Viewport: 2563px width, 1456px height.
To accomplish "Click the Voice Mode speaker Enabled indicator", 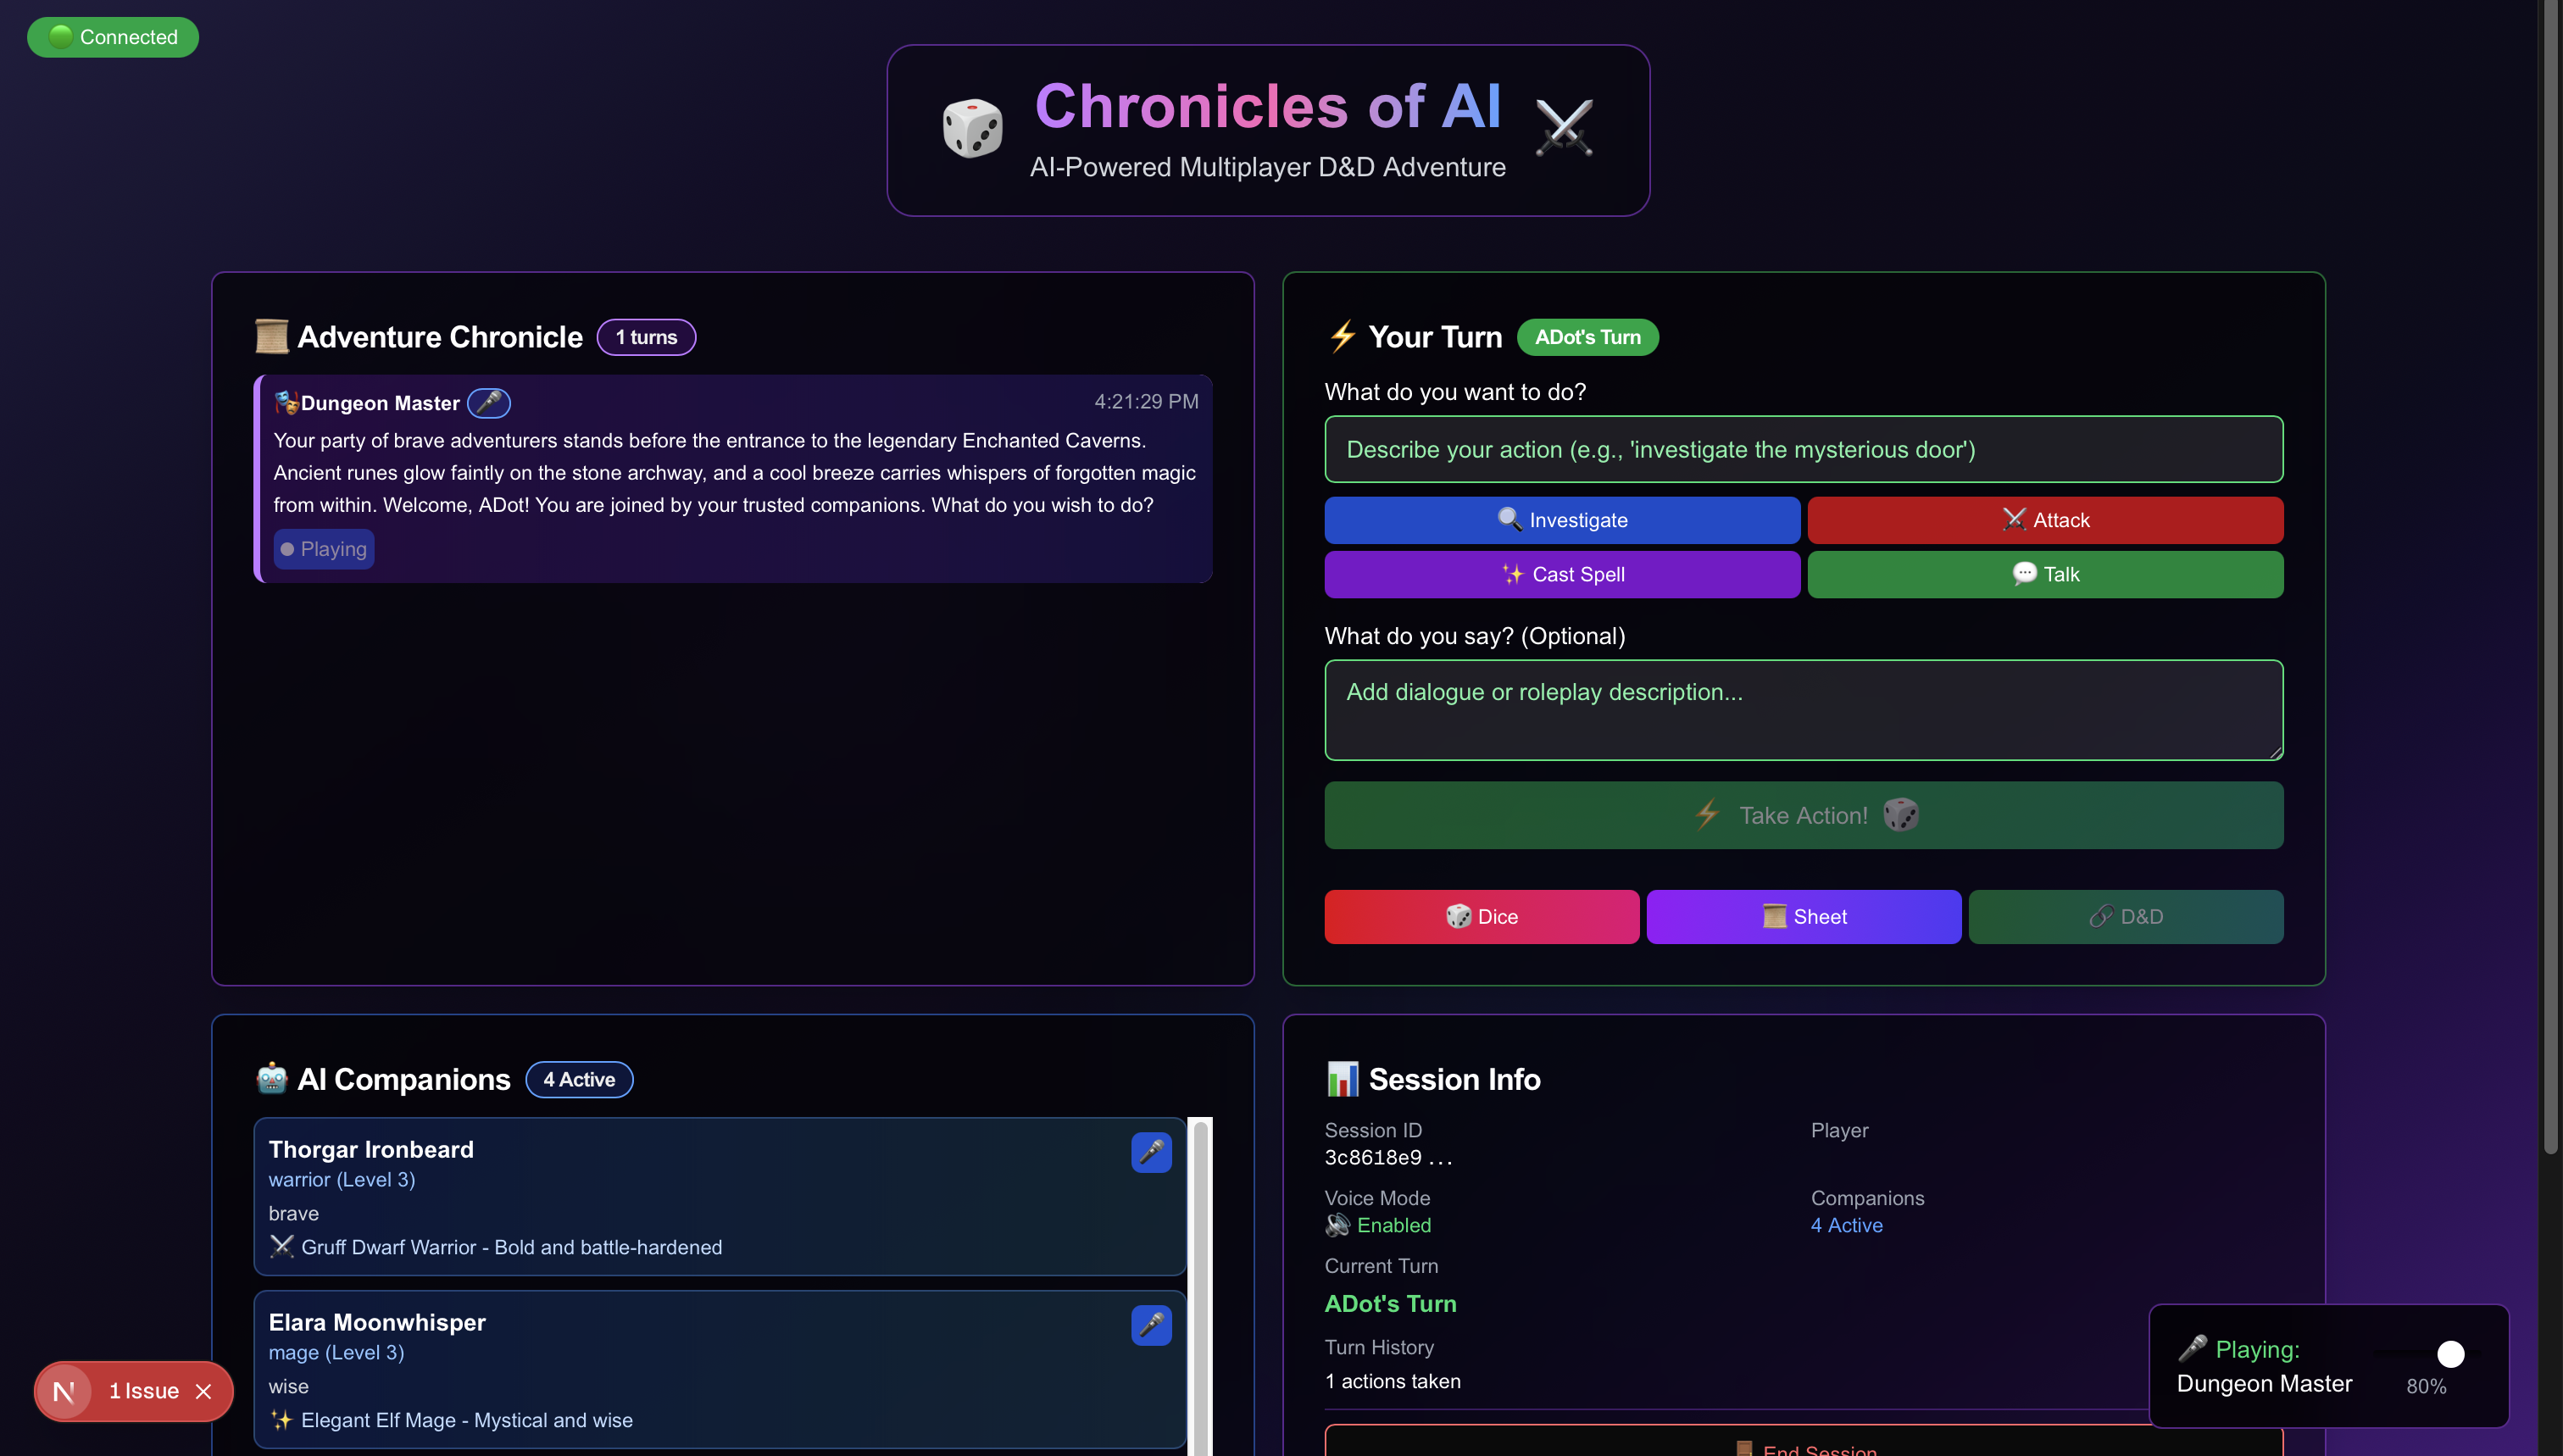I will [1379, 1225].
